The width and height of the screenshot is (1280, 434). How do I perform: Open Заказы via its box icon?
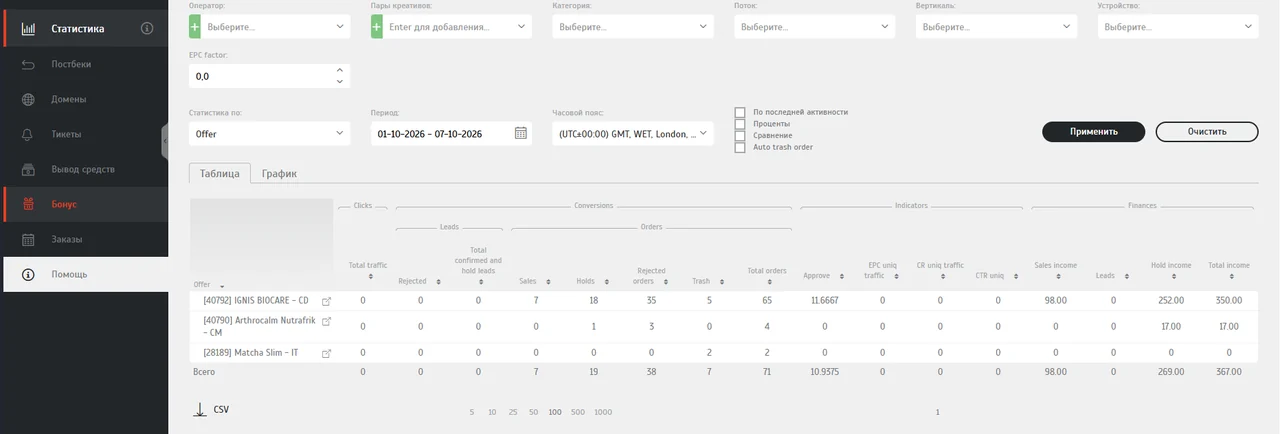(29, 239)
